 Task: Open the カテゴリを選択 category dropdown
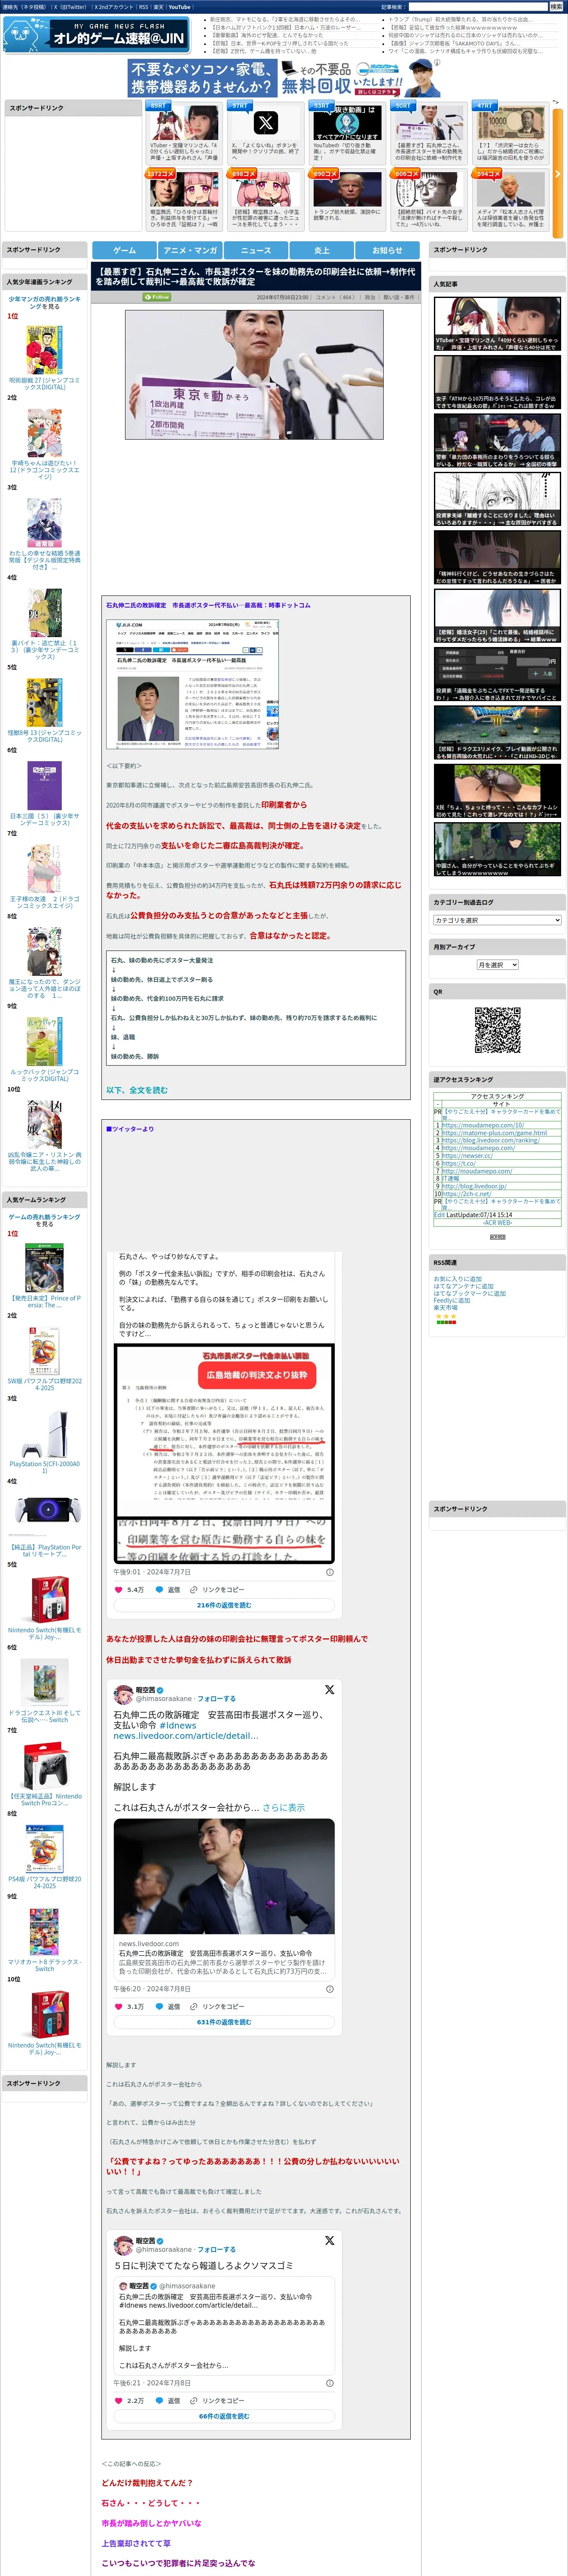coord(497,920)
